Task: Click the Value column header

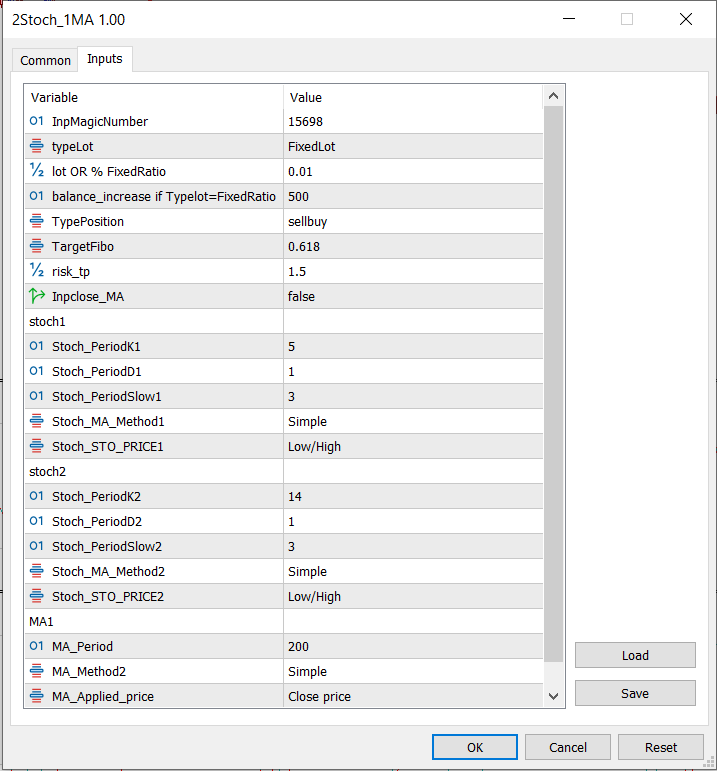Action: (412, 97)
